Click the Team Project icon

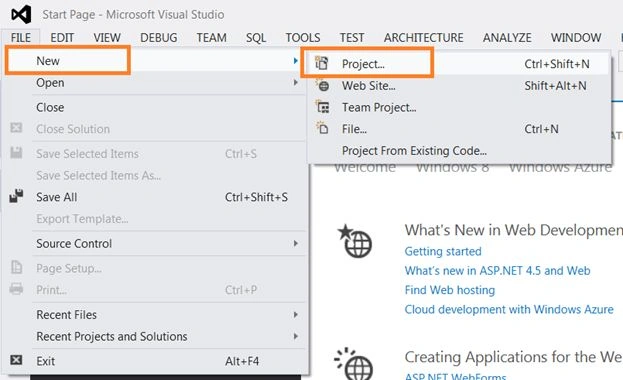click(322, 107)
